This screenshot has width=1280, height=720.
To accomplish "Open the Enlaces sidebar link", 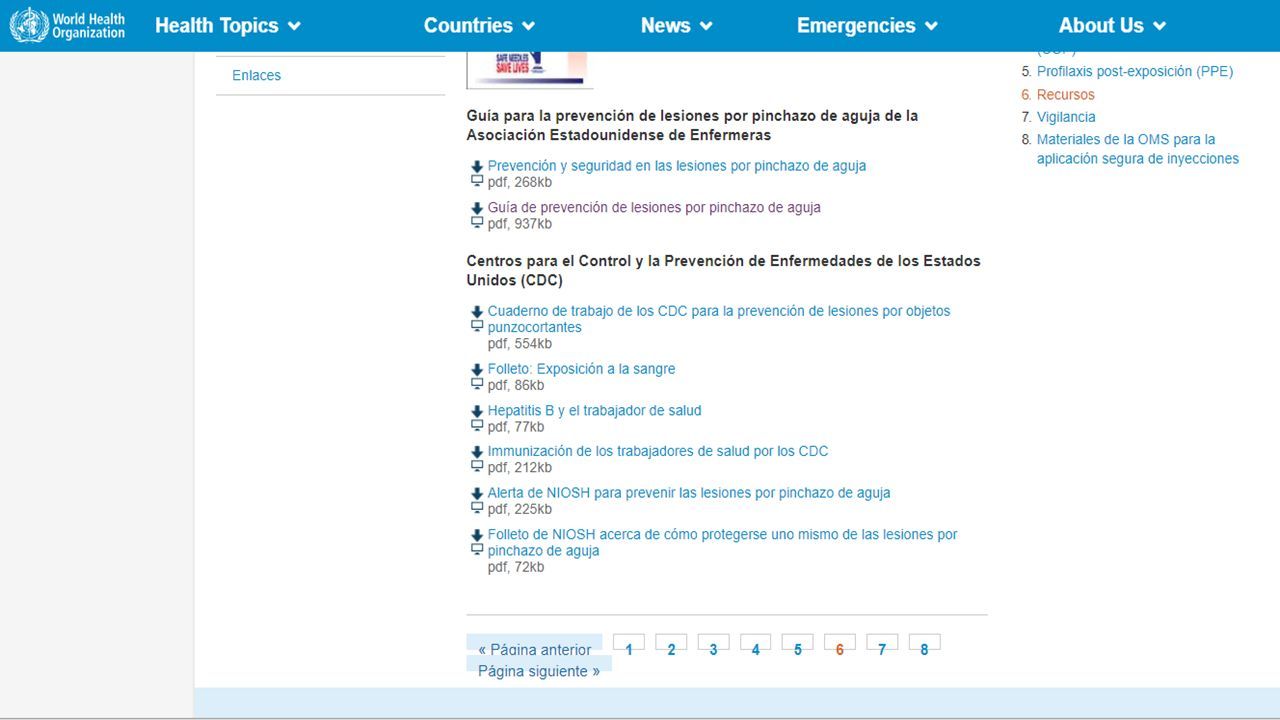I will click(x=256, y=75).
